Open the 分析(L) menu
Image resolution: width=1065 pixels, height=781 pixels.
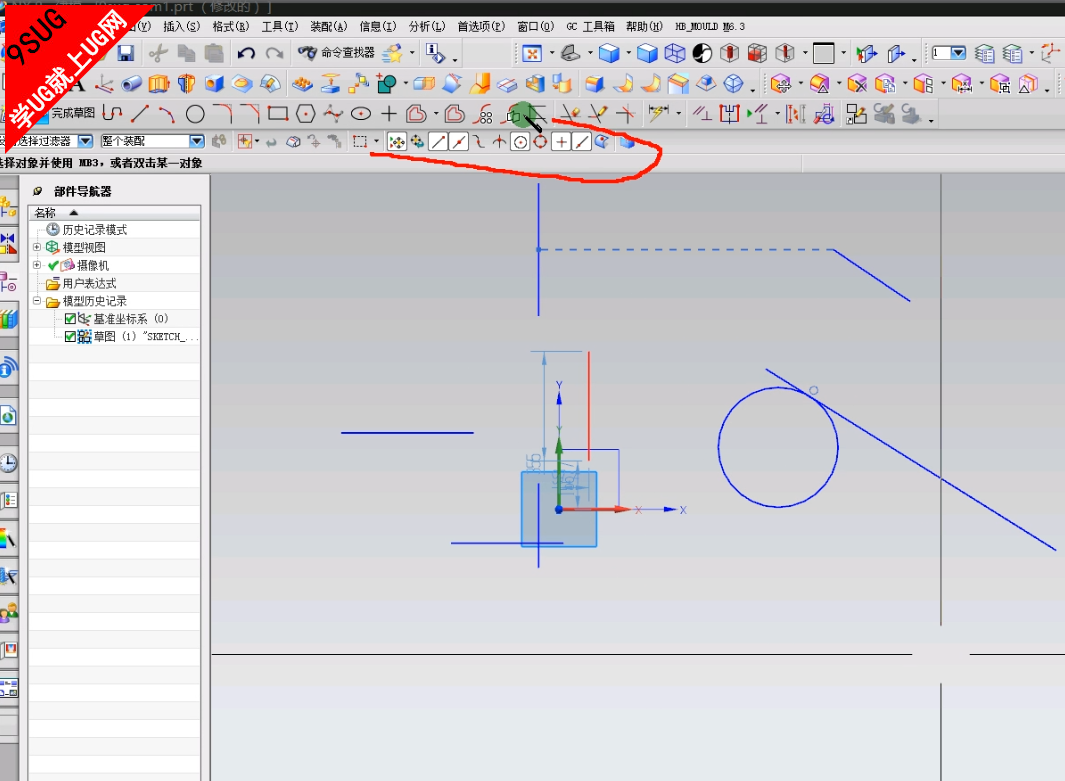[x=427, y=26]
